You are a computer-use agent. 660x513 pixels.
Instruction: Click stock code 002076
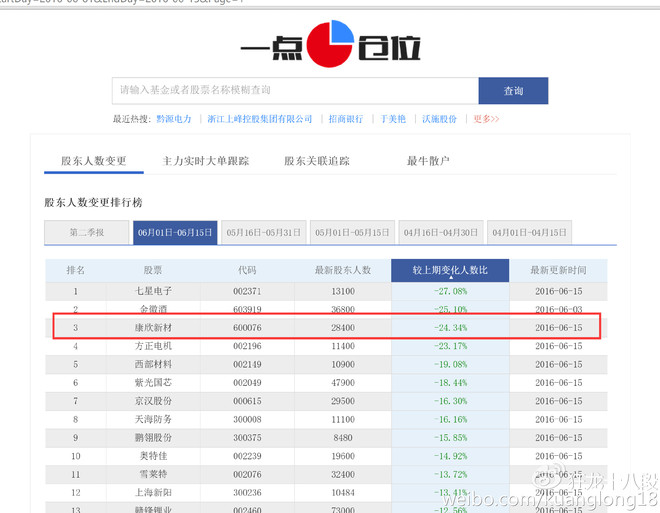click(247, 474)
